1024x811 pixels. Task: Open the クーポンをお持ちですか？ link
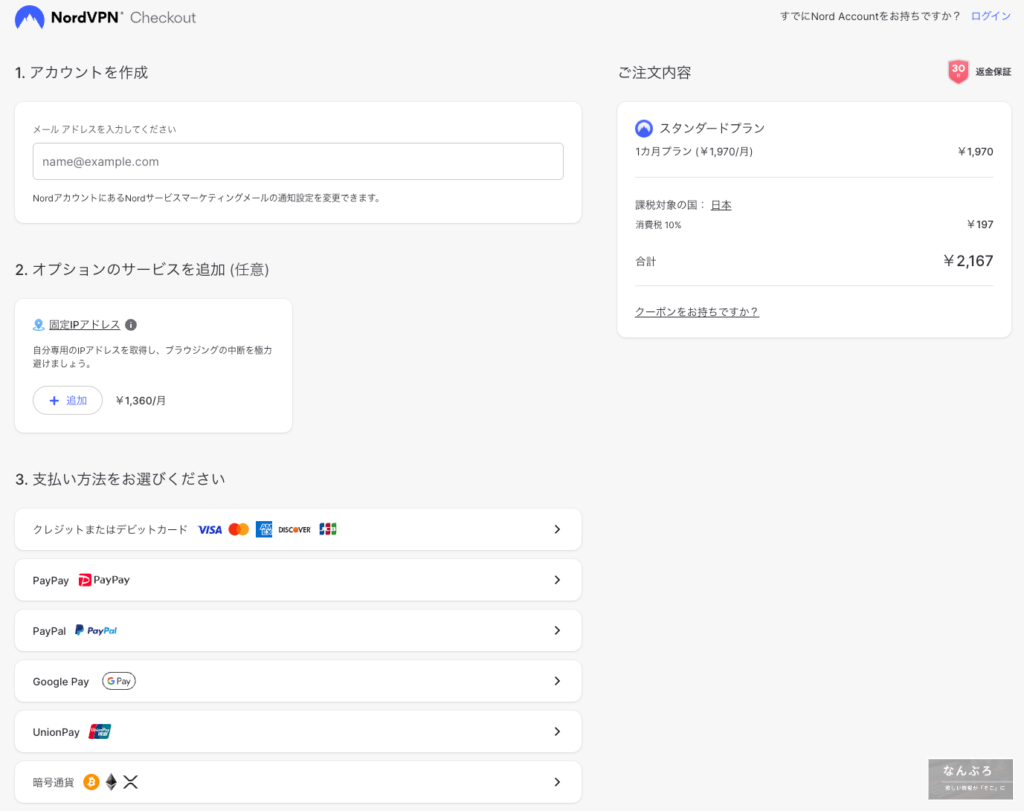click(696, 312)
